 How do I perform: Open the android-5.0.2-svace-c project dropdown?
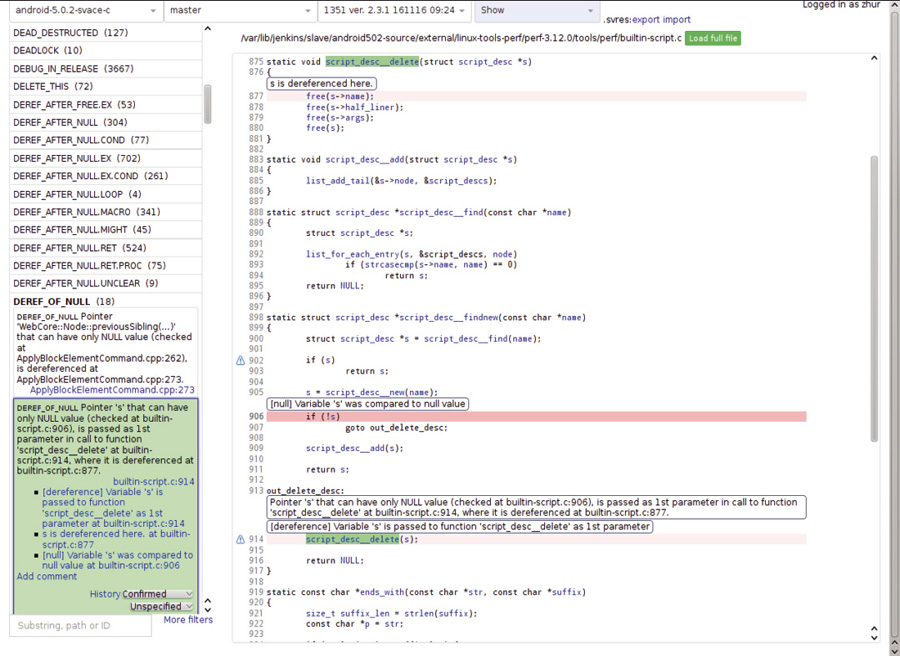click(84, 11)
